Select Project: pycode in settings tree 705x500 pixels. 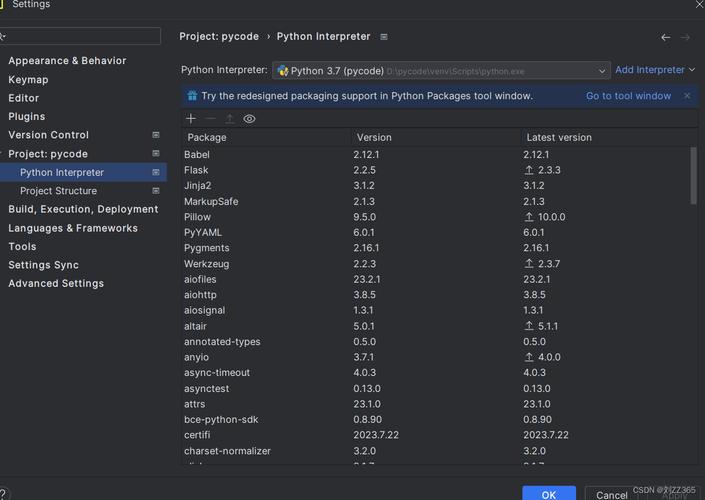[48, 154]
